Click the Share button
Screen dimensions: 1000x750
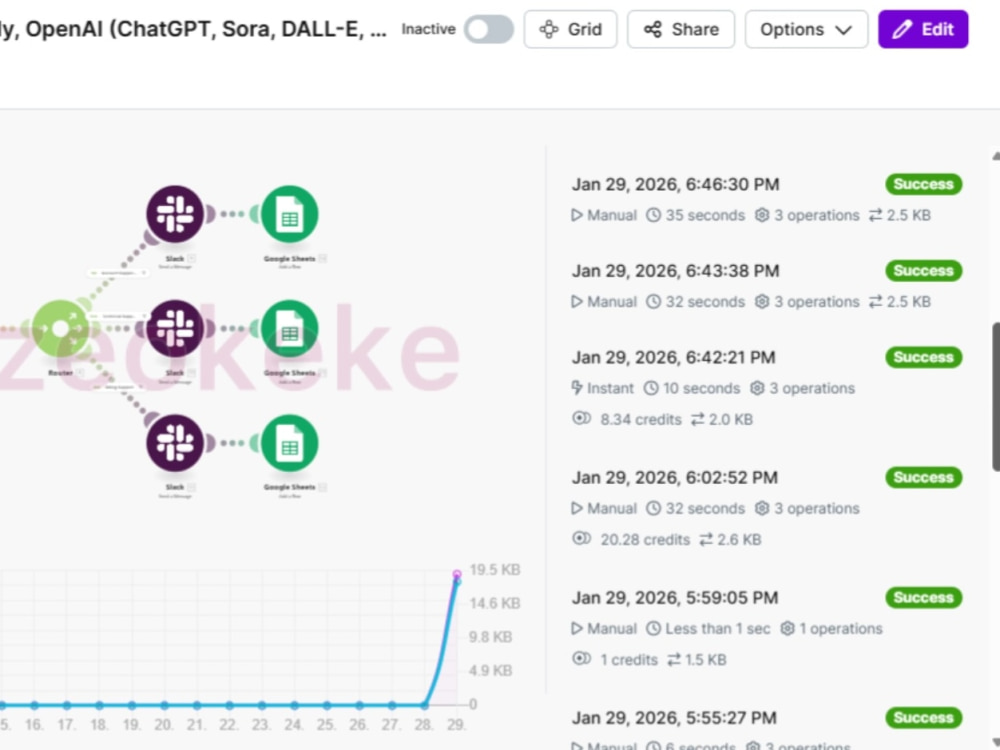pyautogui.click(x=680, y=29)
